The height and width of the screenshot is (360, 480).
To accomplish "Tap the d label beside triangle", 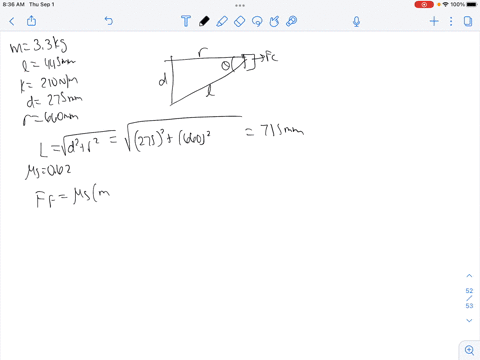I will pyautogui.click(x=163, y=80).
